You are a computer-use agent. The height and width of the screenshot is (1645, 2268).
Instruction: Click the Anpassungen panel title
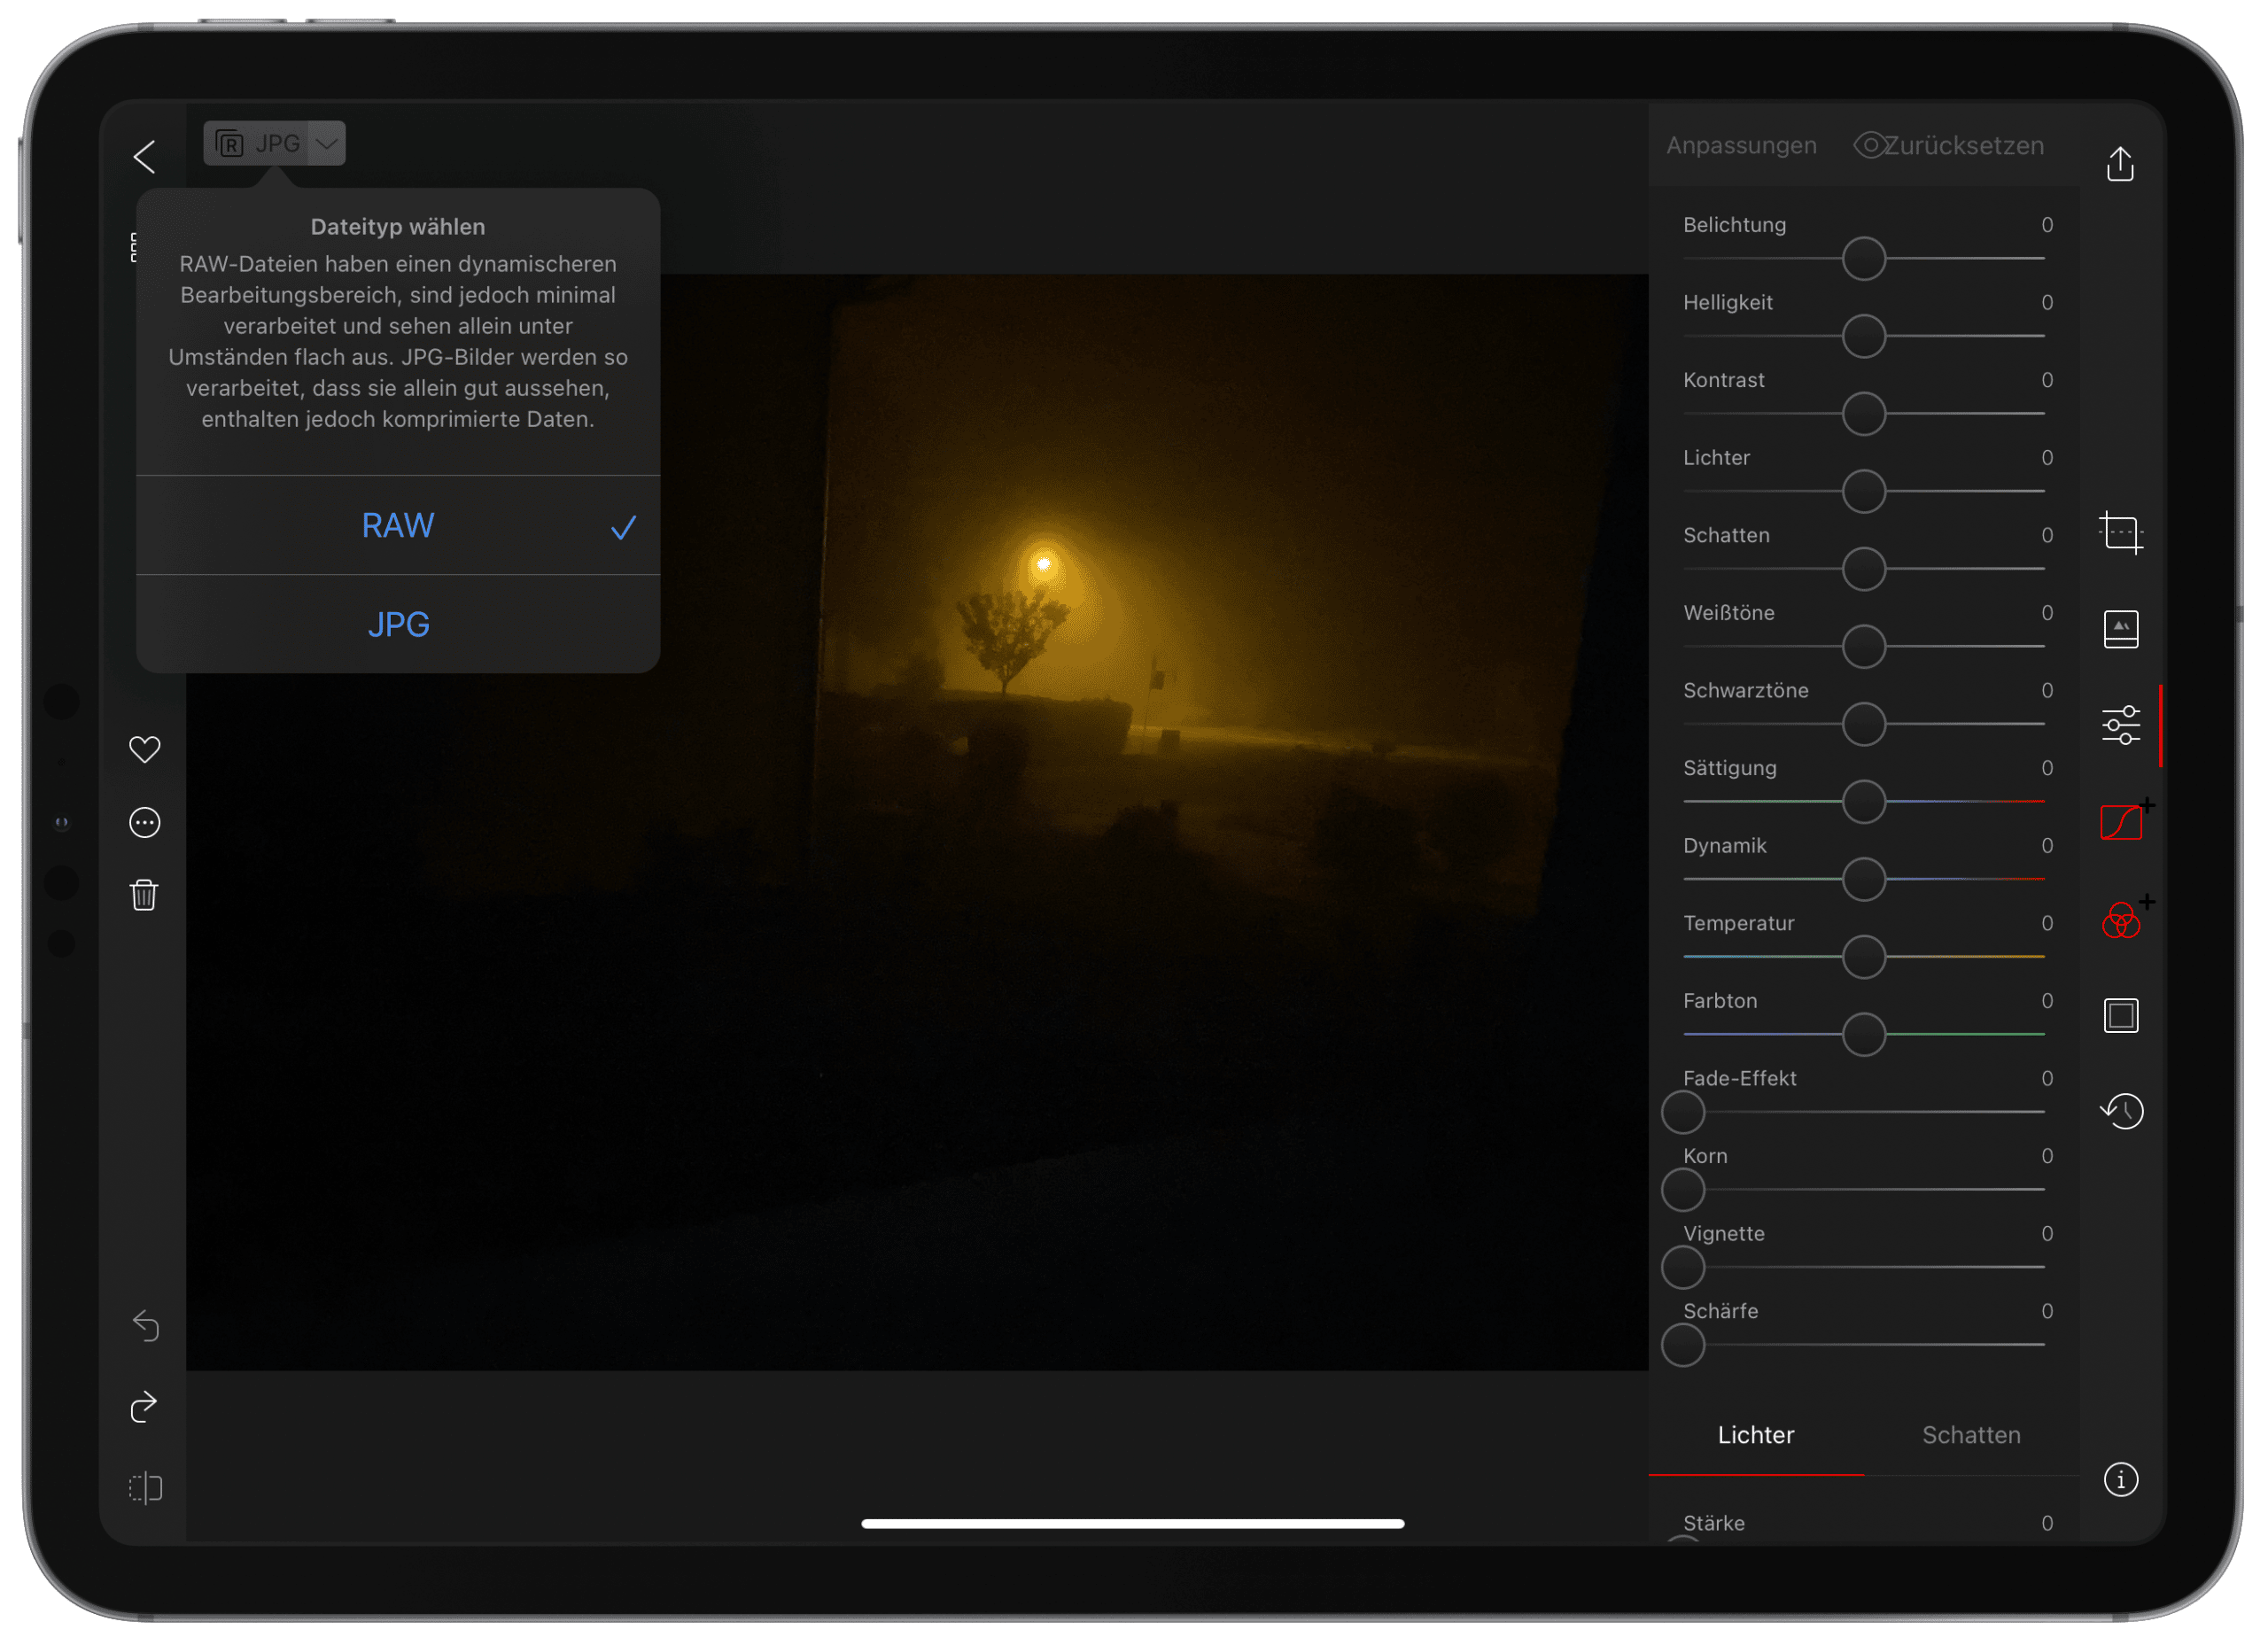point(1741,146)
